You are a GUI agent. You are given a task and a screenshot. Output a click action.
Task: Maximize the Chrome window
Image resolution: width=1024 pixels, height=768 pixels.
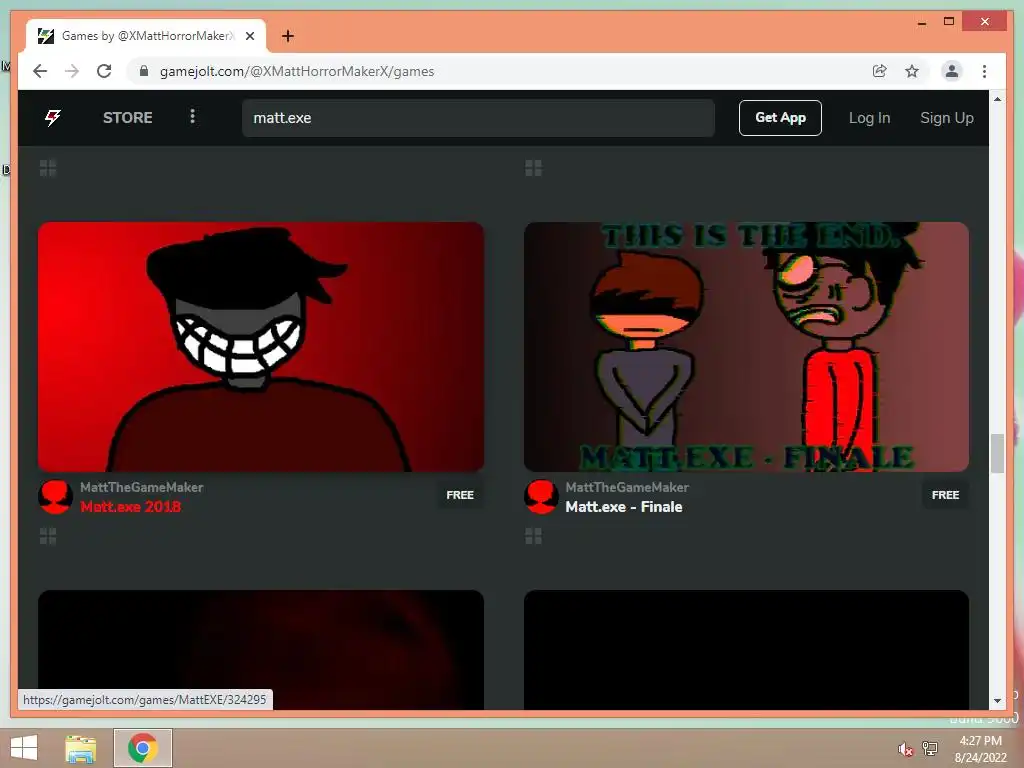pos(949,22)
